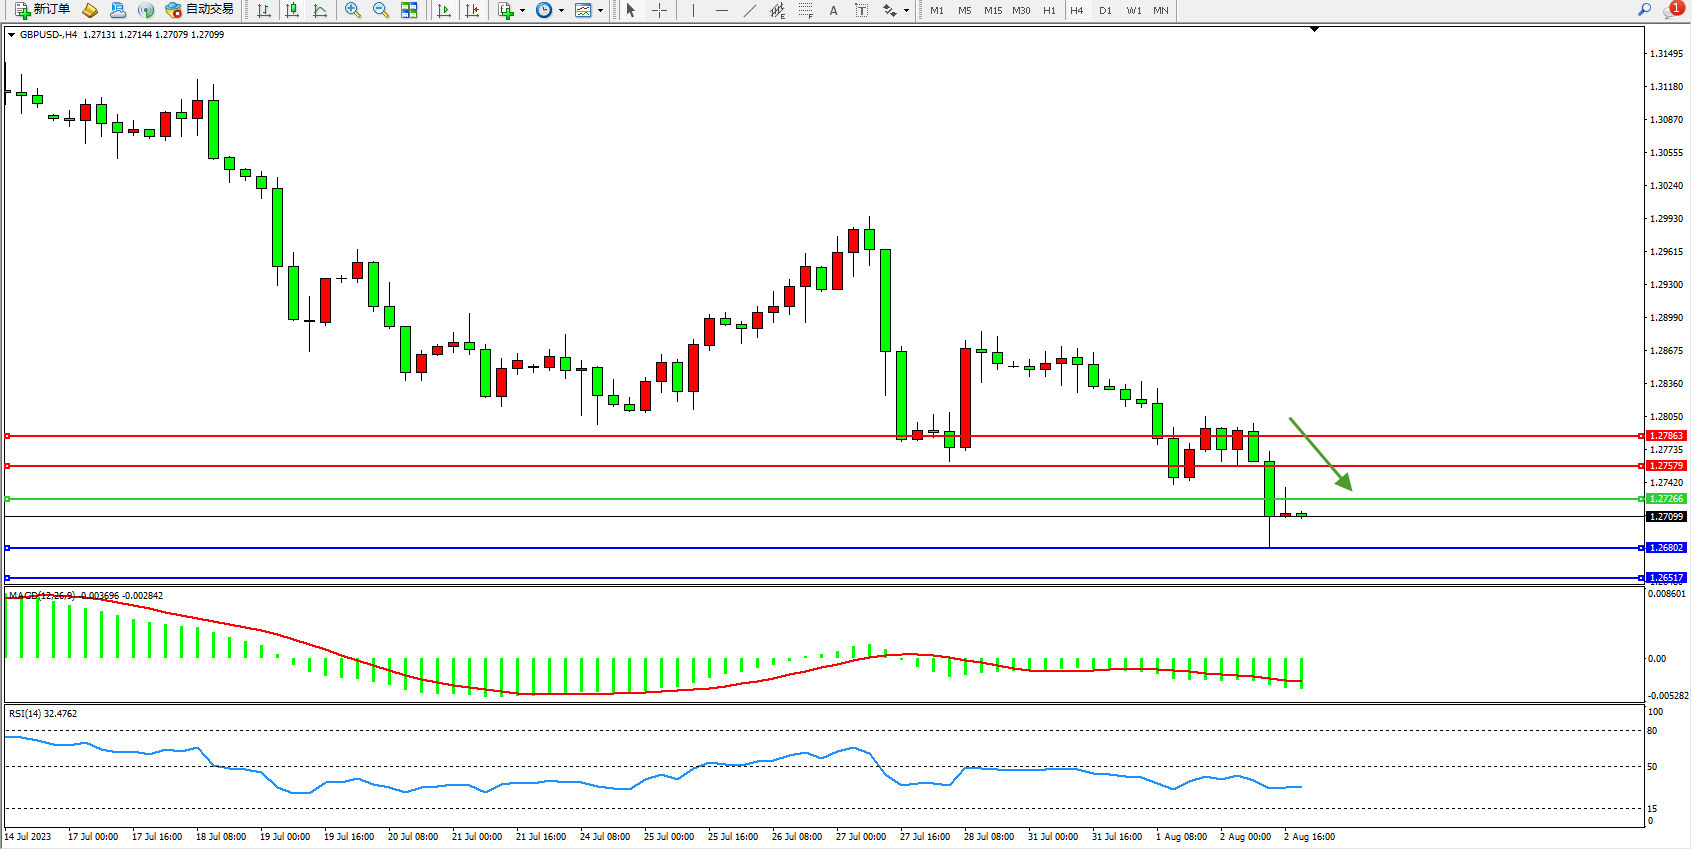Expand the arrows objects dropdown
This screenshot has height=850, width=1692.
pos(906,10)
